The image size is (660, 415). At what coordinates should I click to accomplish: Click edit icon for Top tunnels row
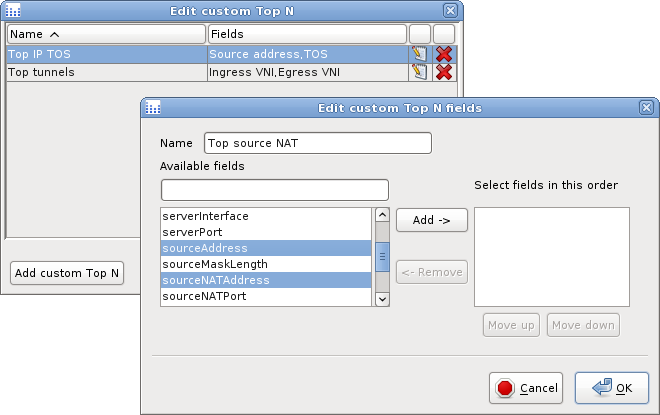[x=419, y=72]
